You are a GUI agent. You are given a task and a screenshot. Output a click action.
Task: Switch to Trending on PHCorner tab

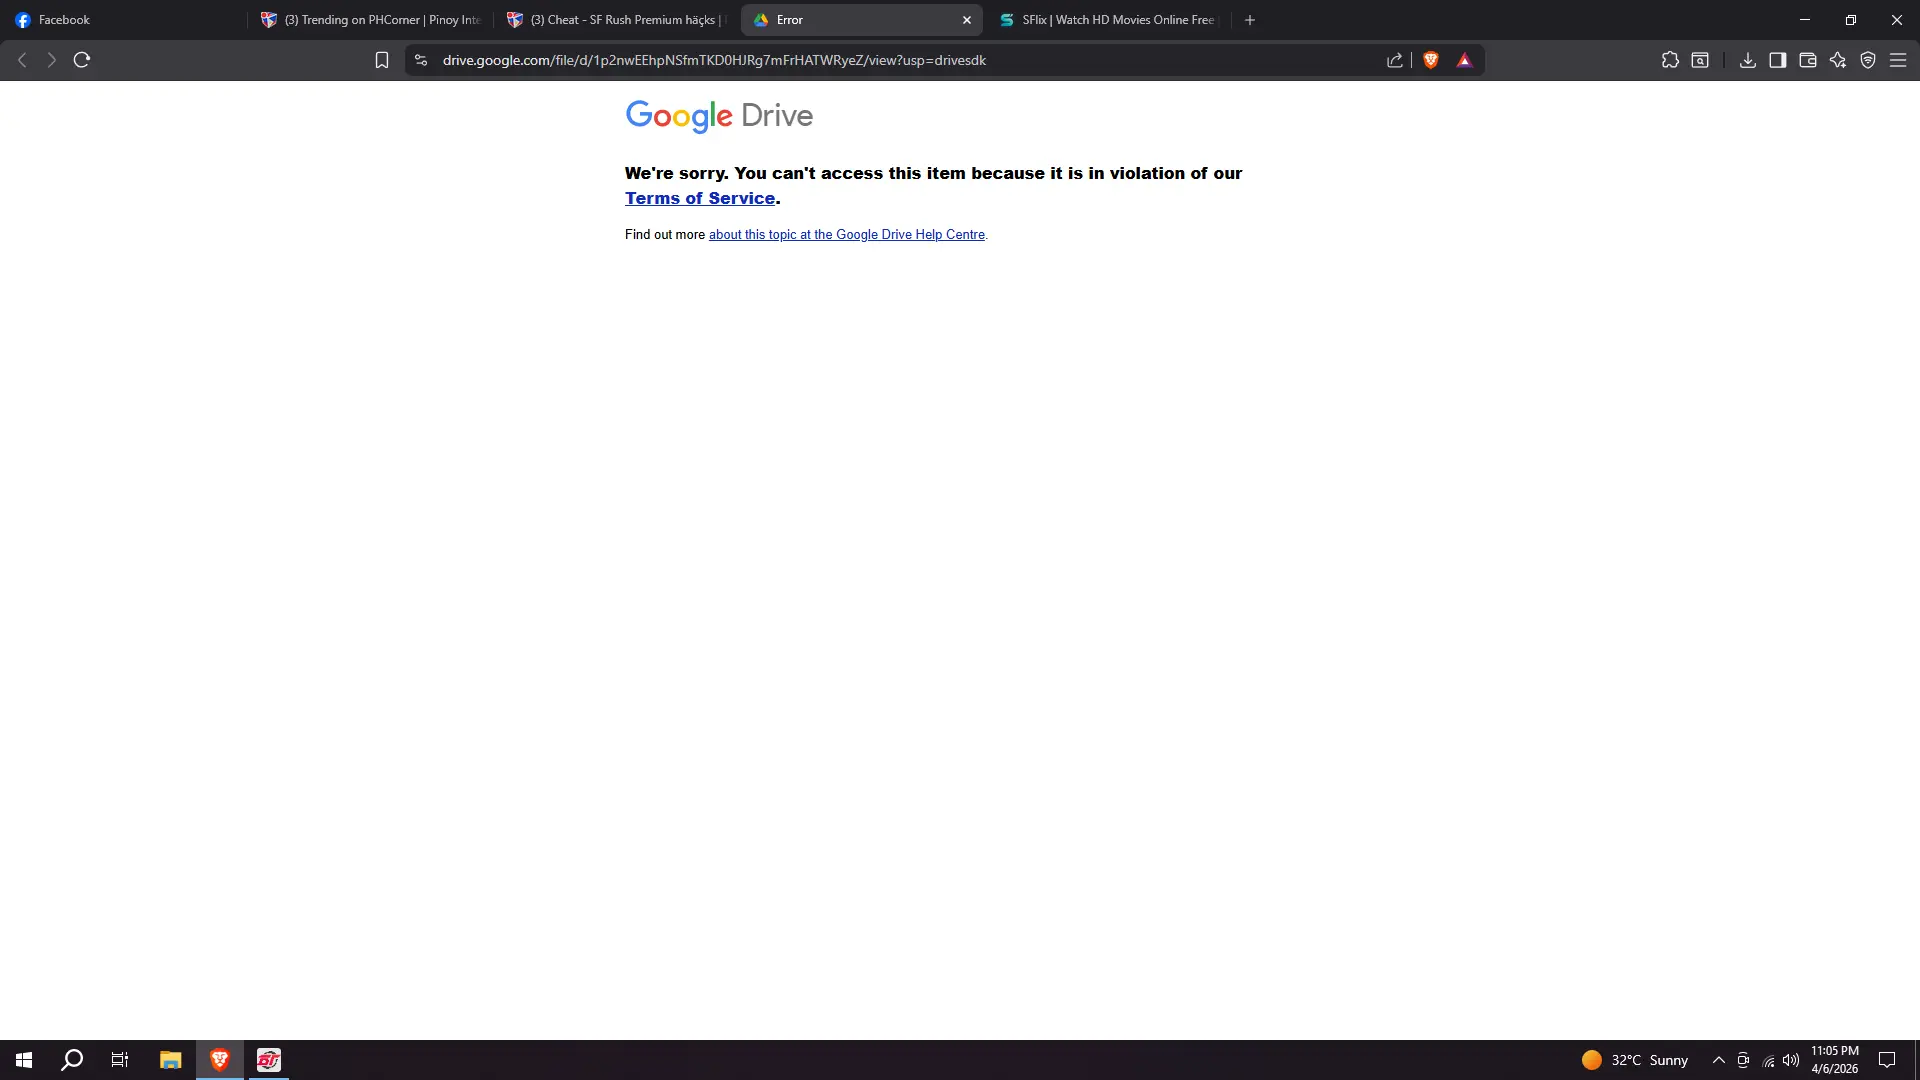pos(371,20)
